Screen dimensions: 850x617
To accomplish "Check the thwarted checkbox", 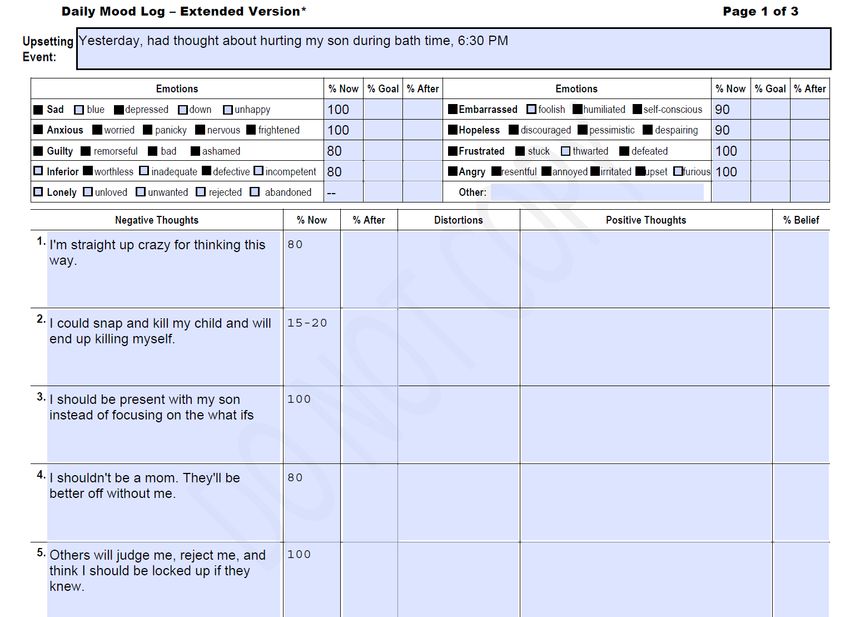I will 565,151.
